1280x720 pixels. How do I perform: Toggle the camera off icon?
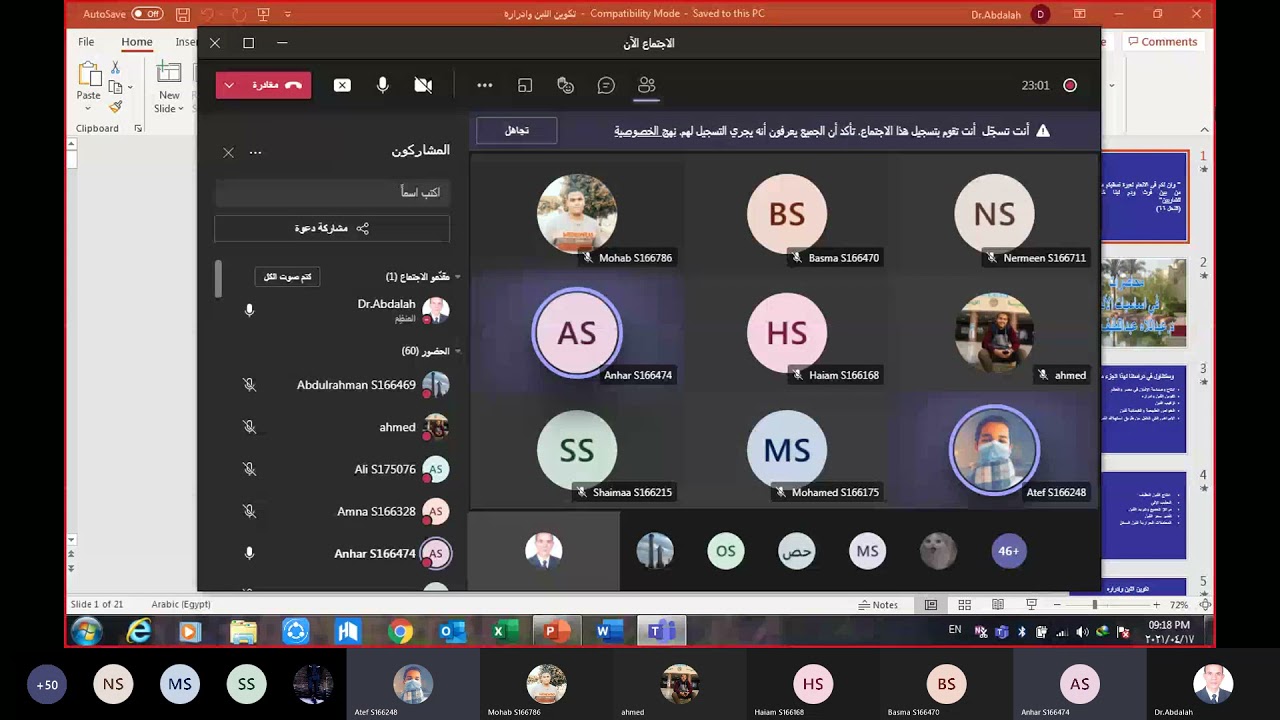click(x=423, y=85)
